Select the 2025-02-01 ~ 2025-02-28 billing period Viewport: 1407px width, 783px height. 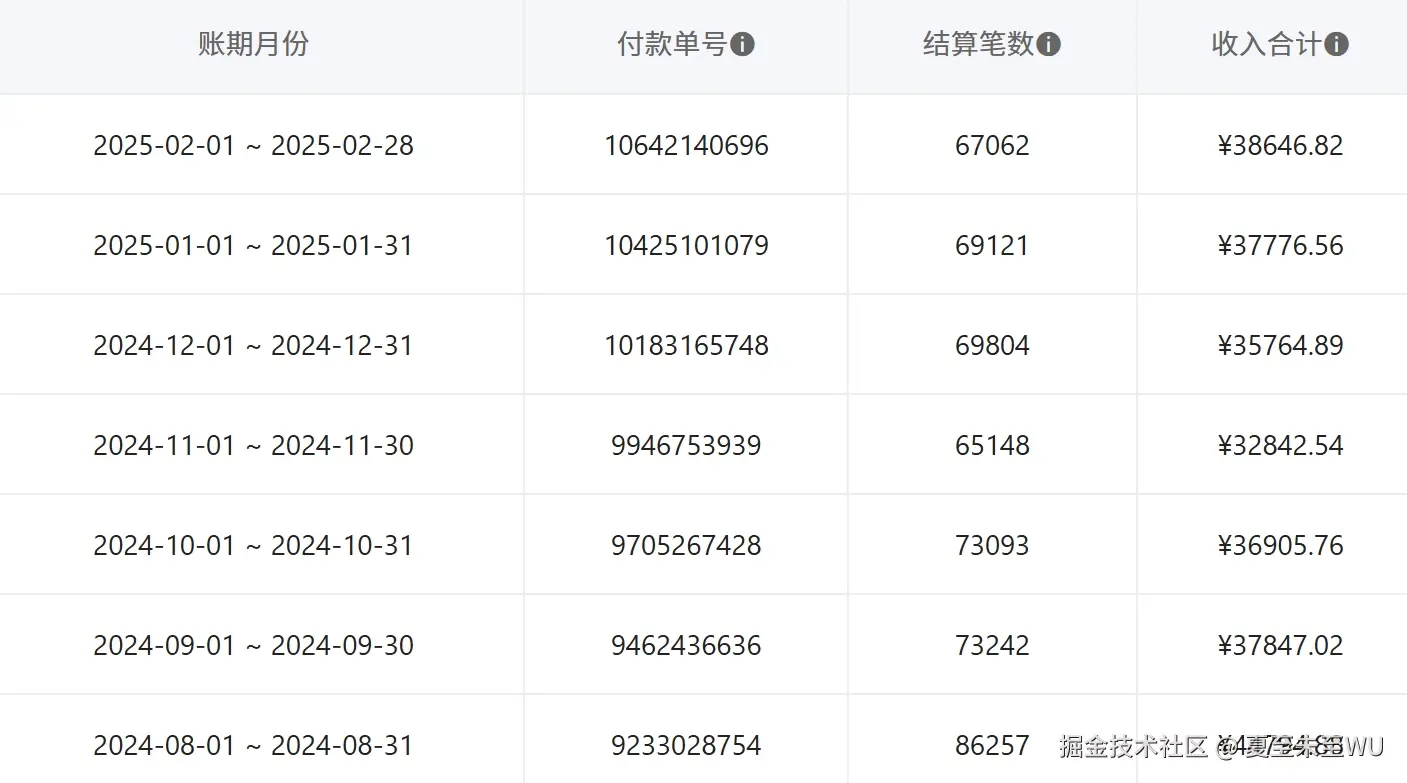[253, 145]
